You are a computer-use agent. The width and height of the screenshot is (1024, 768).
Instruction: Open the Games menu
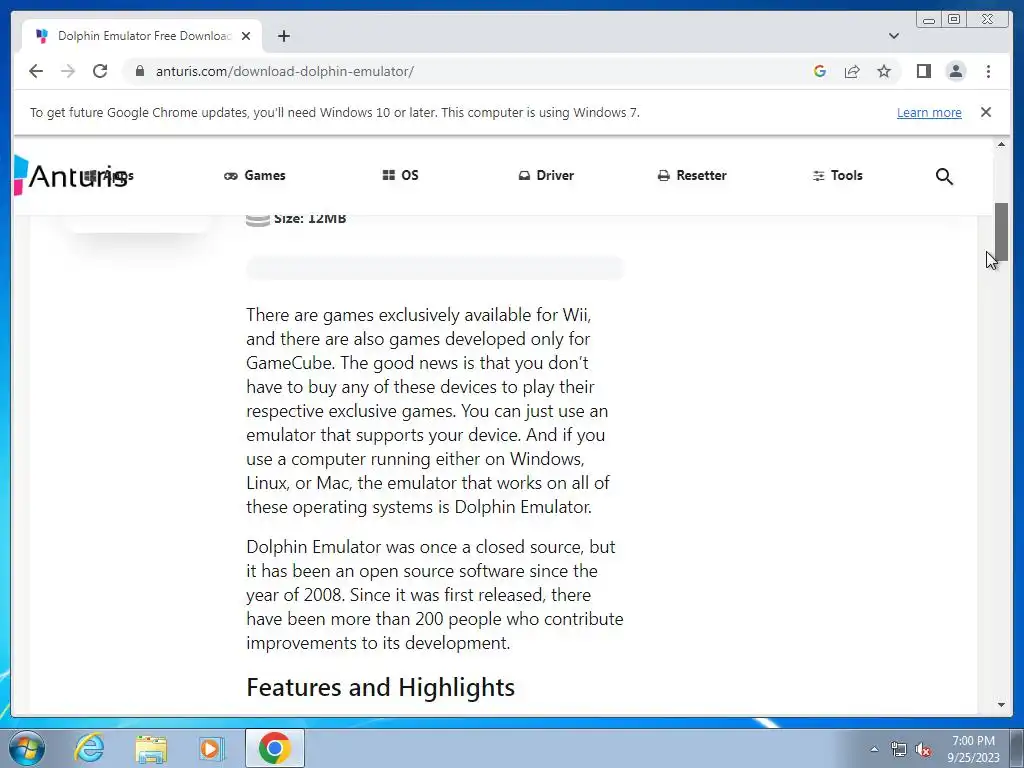coord(255,175)
